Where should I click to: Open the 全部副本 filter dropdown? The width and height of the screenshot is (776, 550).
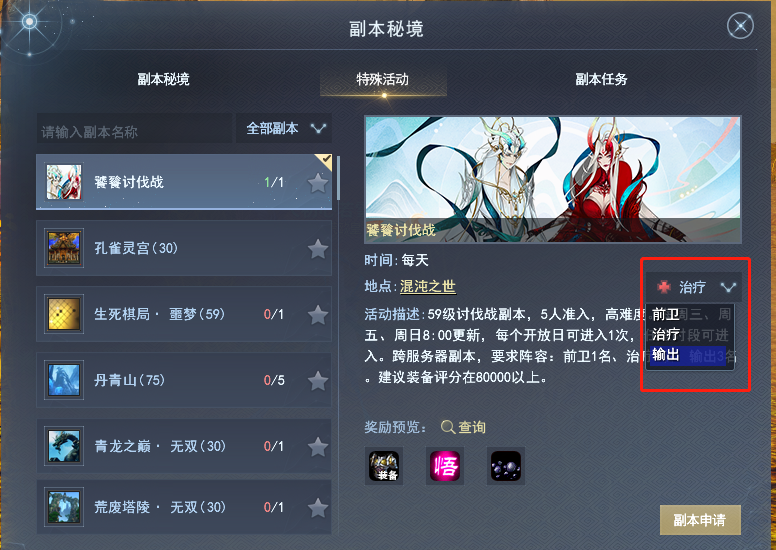[x=284, y=129]
